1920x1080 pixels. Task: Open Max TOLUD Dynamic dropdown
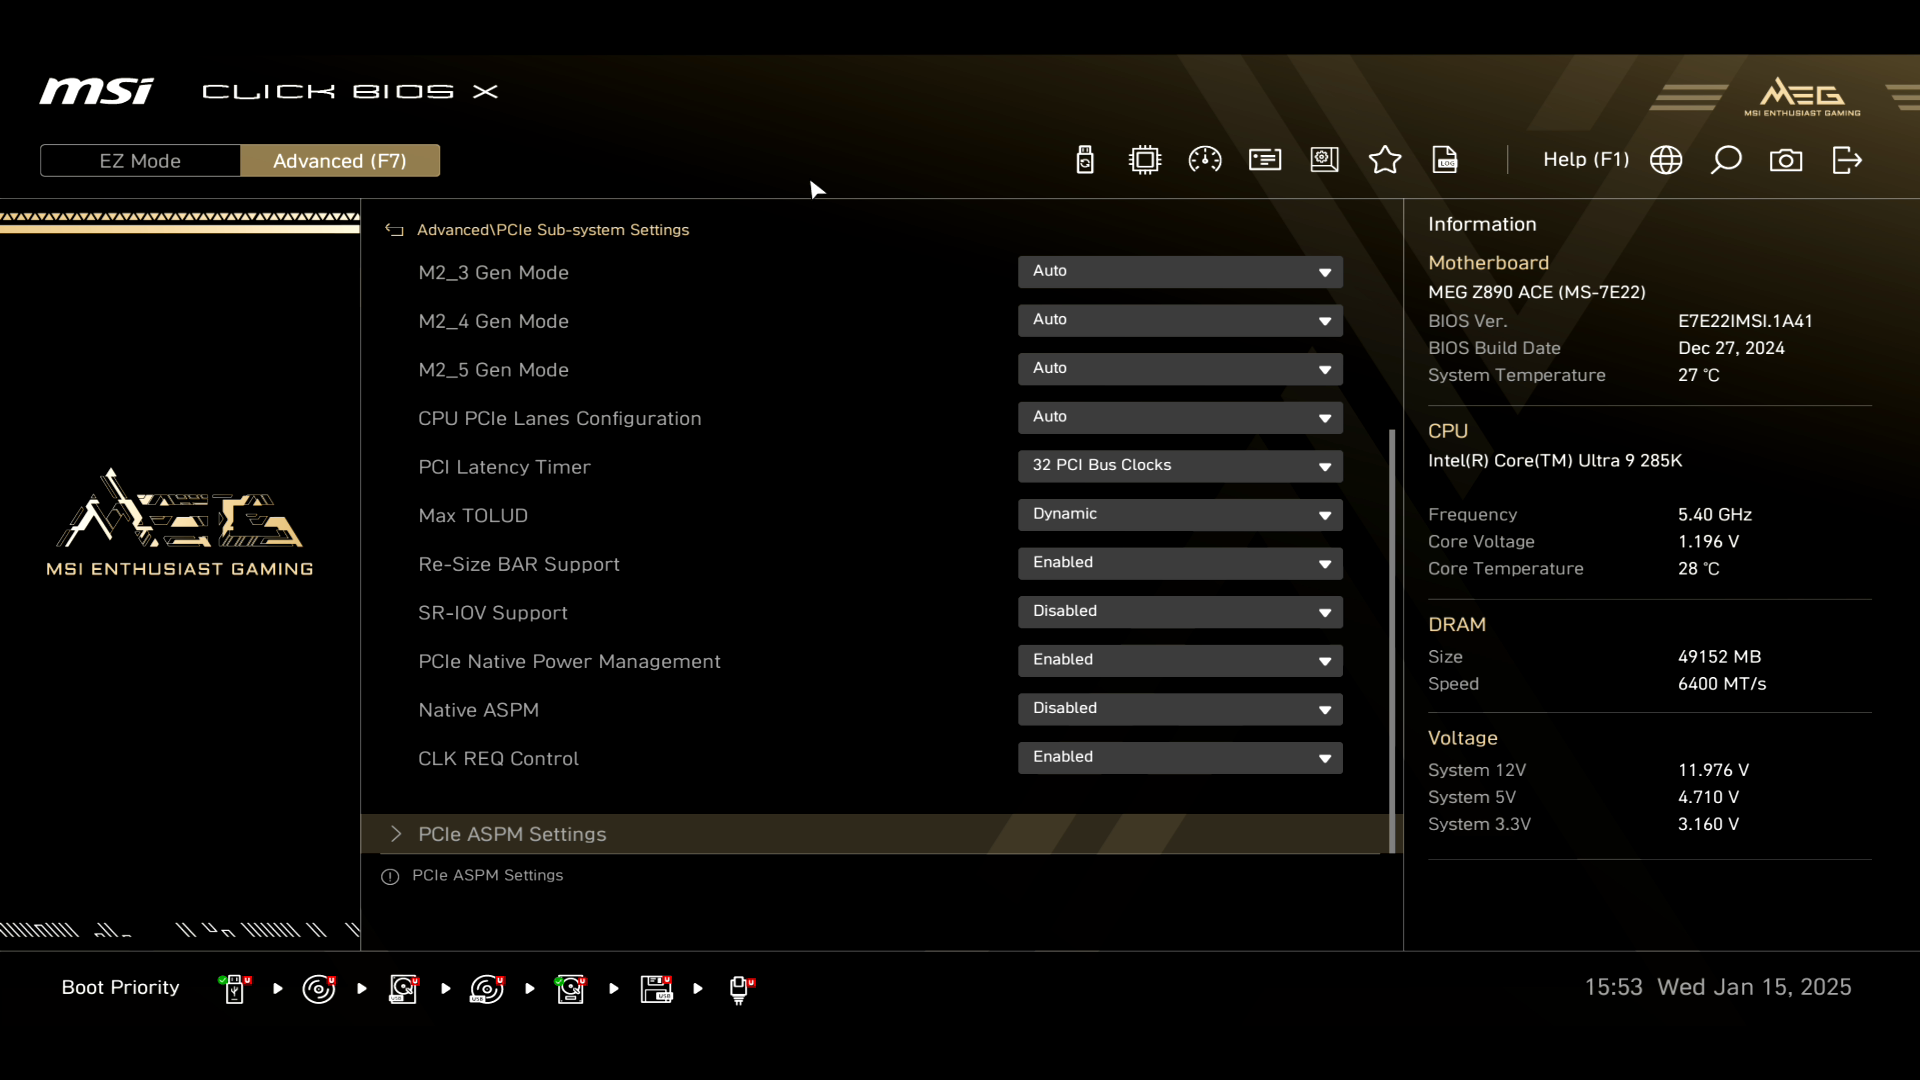tap(1180, 515)
